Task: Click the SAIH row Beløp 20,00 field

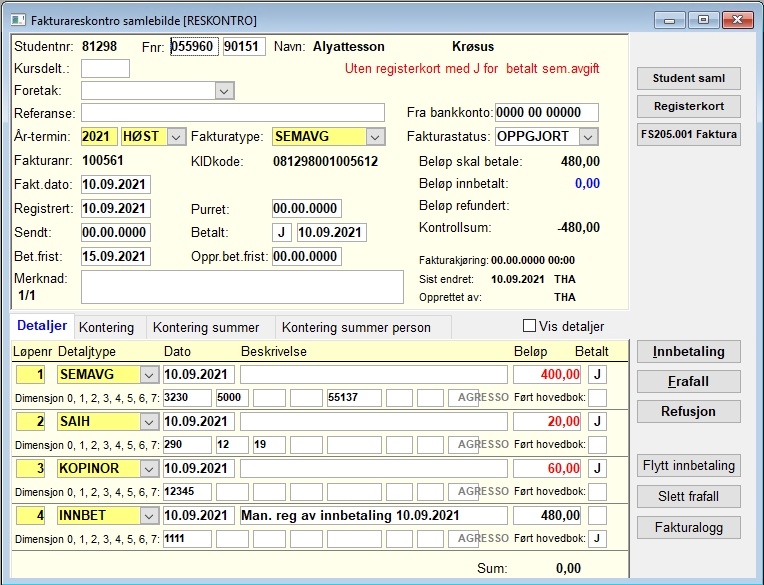Action: (x=547, y=421)
